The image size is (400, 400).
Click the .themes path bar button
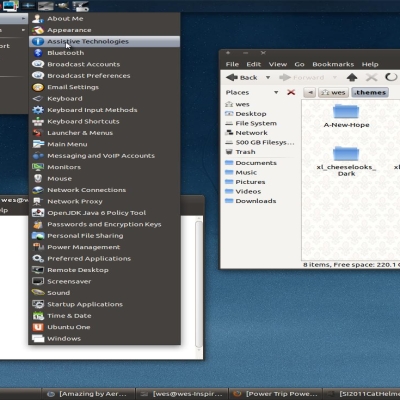click(x=370, y=92)
